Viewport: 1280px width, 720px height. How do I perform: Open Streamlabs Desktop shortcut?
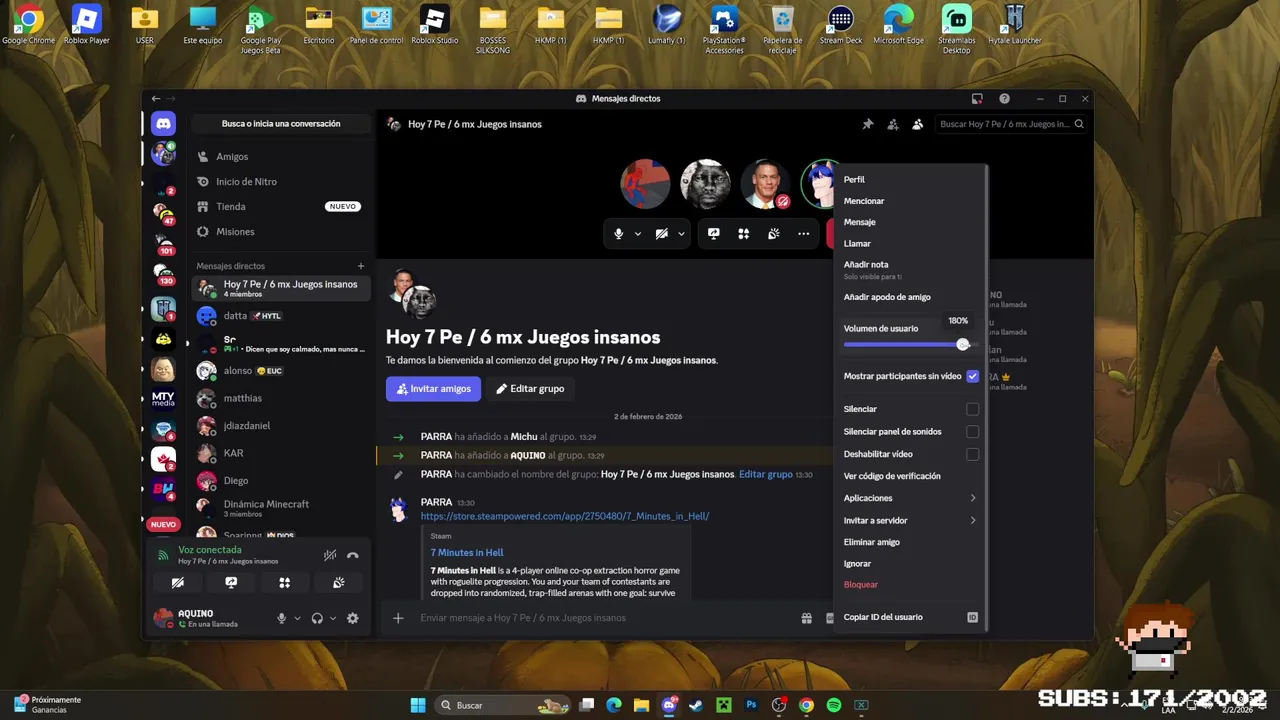[957, 27]
